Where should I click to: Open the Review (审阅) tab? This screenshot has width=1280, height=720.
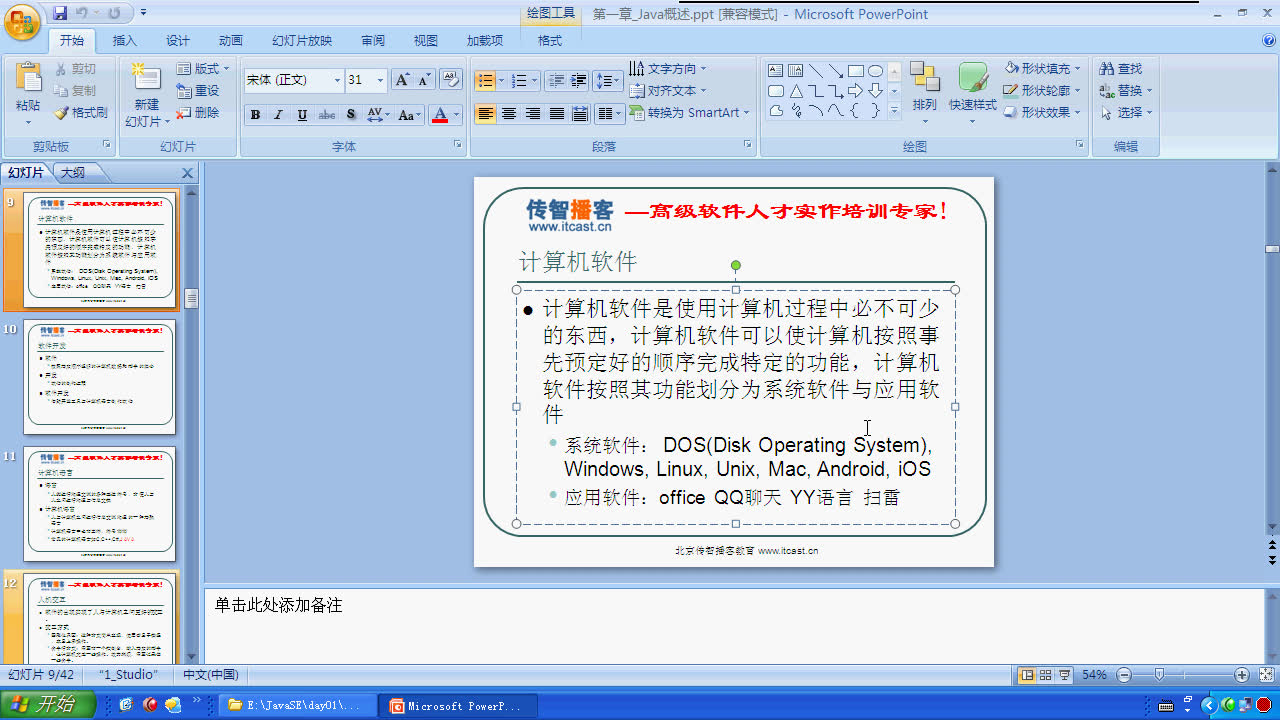(373, 41)
